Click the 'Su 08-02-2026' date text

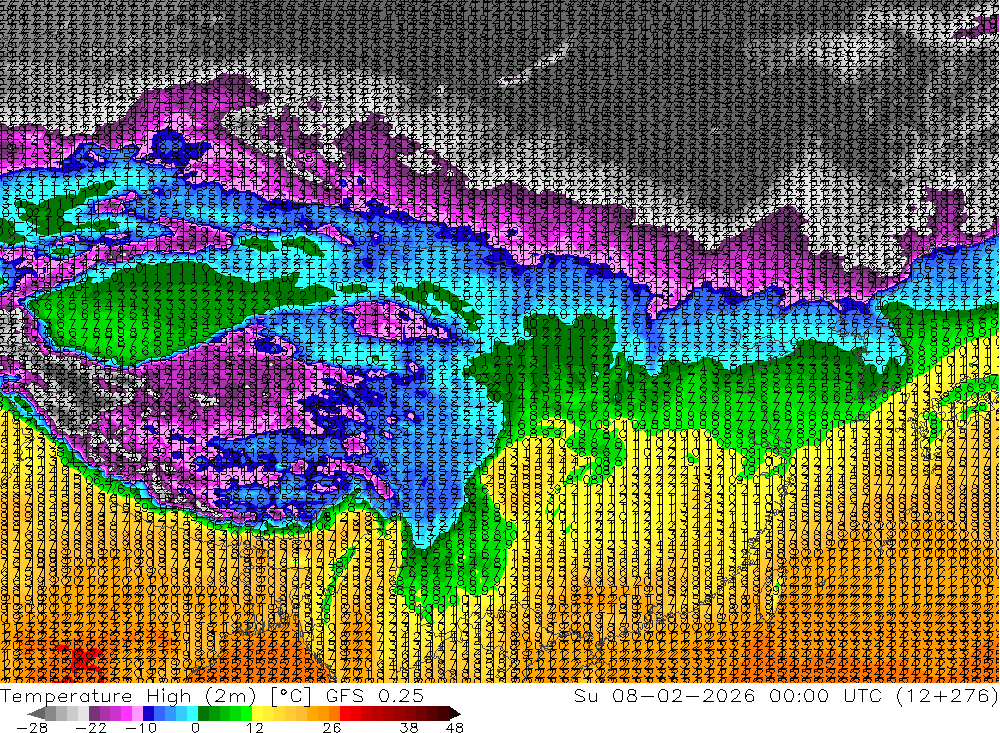pos(665,695)
